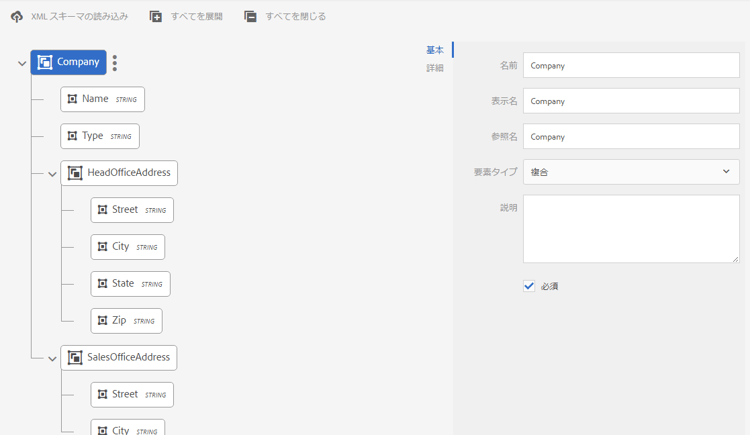Select the Zip label in tree

(119, 320)
